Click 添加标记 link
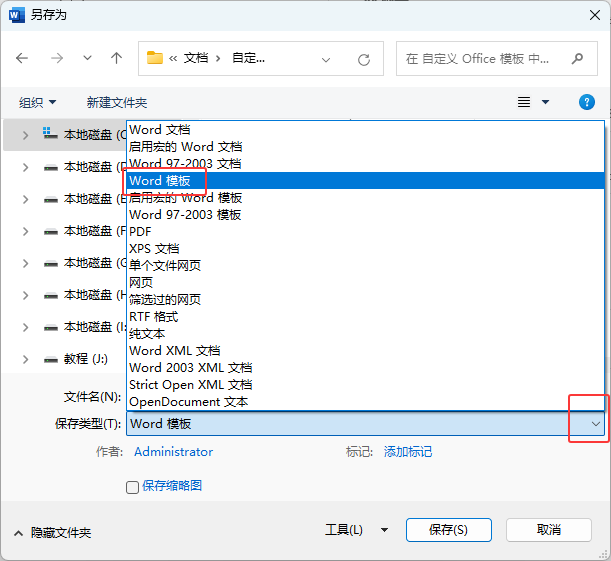Viewport: 611px width, 561px height. click(408, 452)
